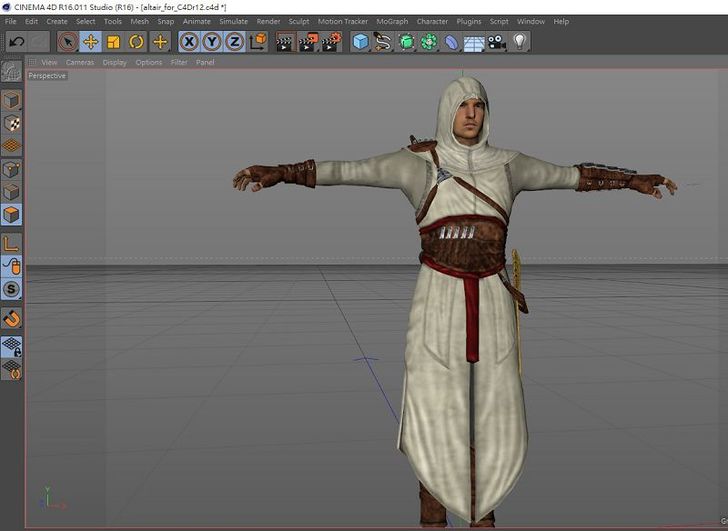Add a Cube primitive object
Image resolution: width=728 pixels, height=531 pixels.
(360, 42)
